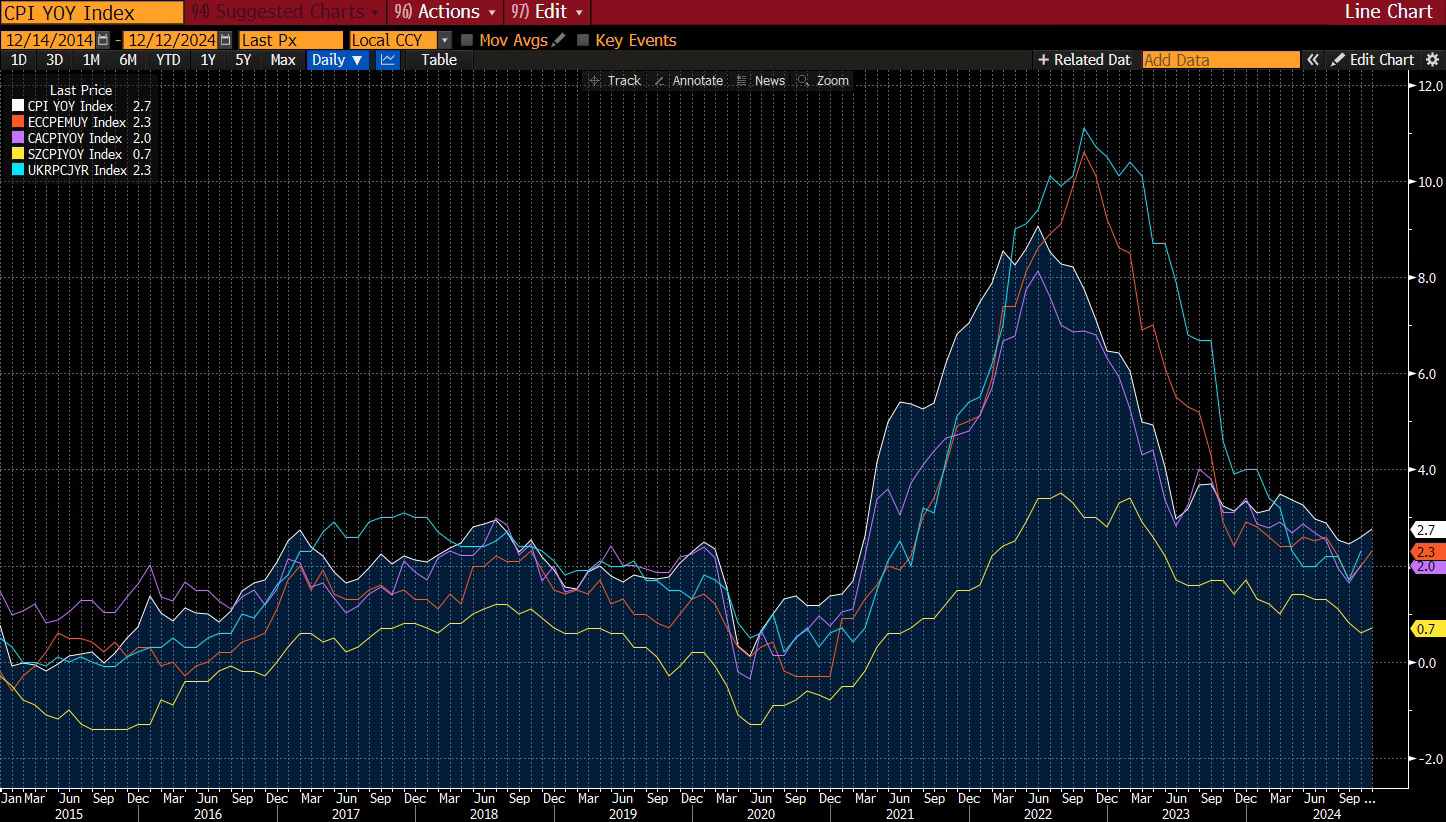
Task: Select the YTD time range
Action: point(168,60)
